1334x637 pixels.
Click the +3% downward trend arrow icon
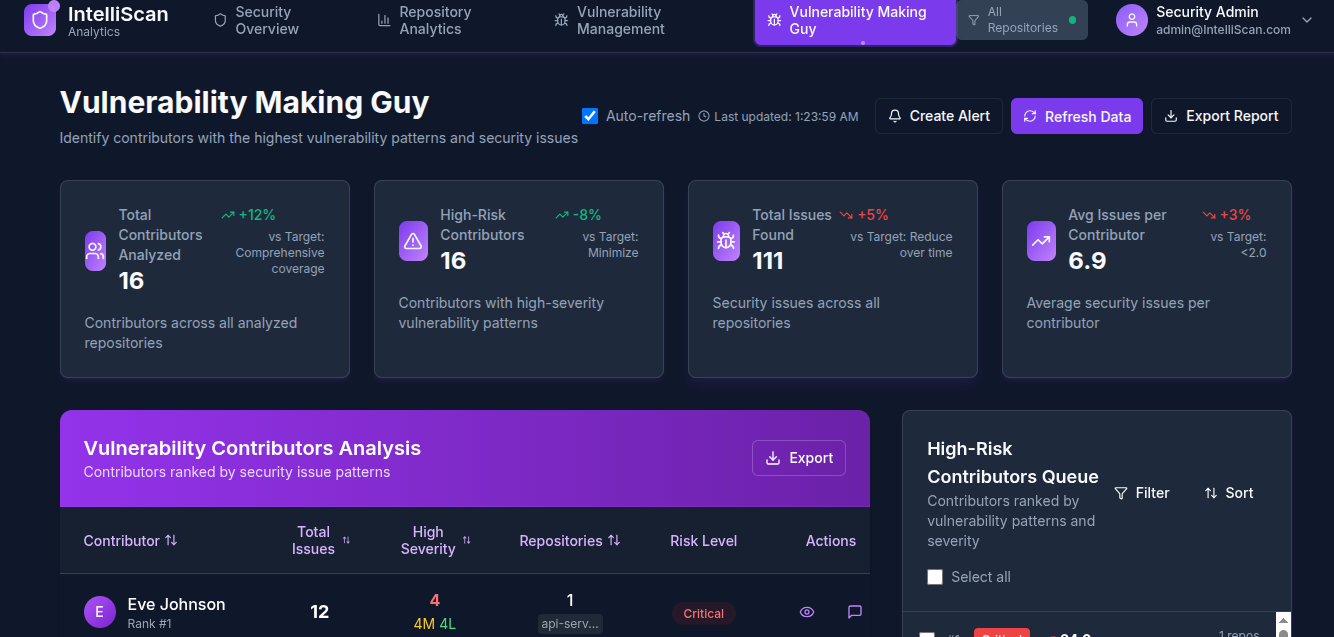(x=1209, y=215)
